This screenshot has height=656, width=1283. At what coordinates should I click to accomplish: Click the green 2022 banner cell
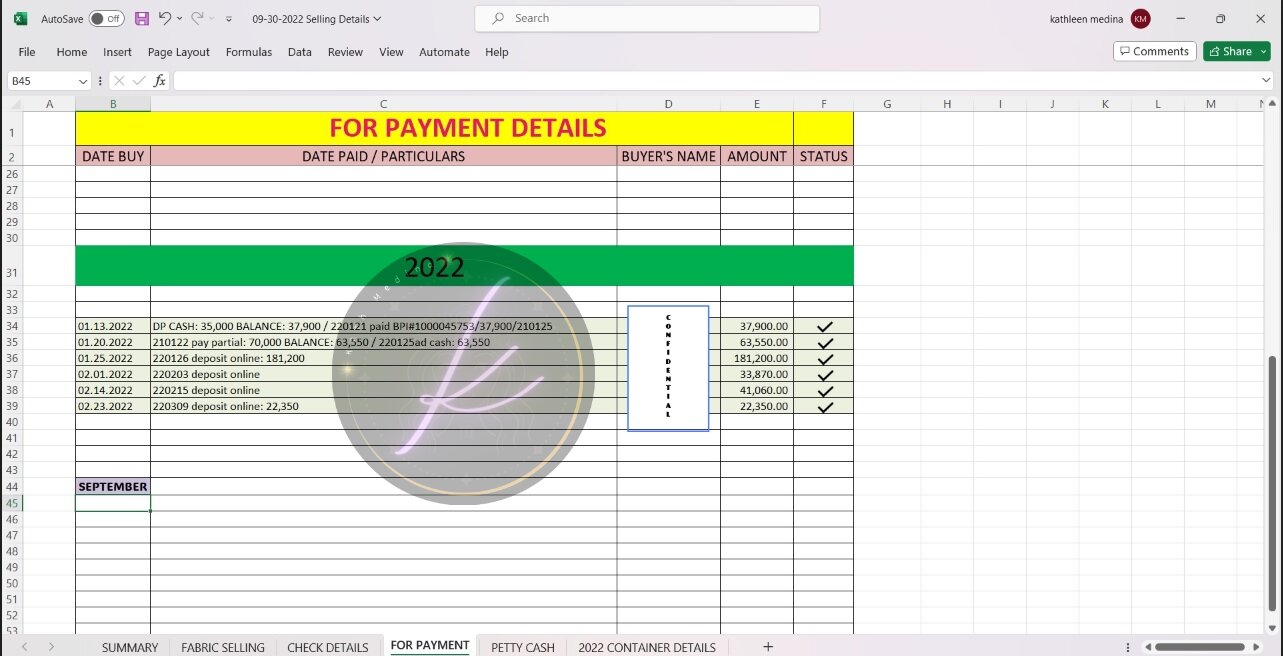[464, 266]
